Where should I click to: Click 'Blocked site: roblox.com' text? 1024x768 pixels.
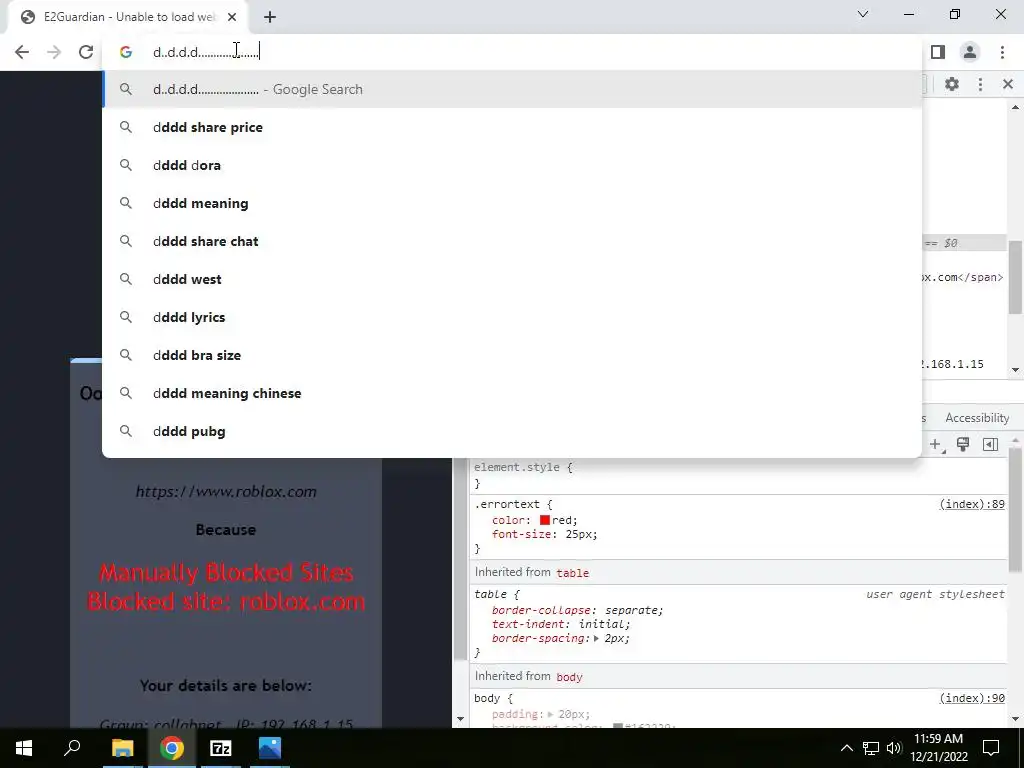click(226, 601)
